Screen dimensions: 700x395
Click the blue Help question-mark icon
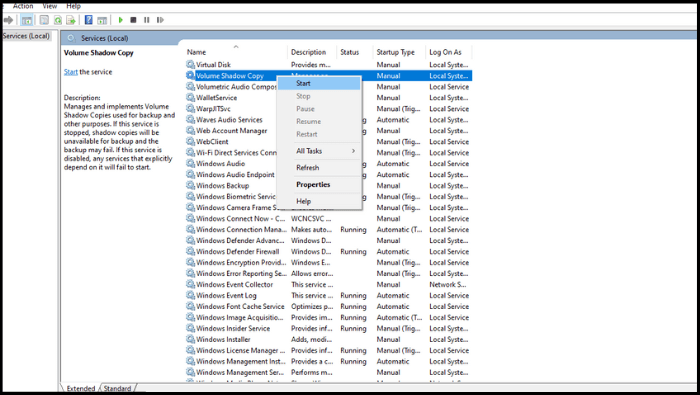(89, 20)
